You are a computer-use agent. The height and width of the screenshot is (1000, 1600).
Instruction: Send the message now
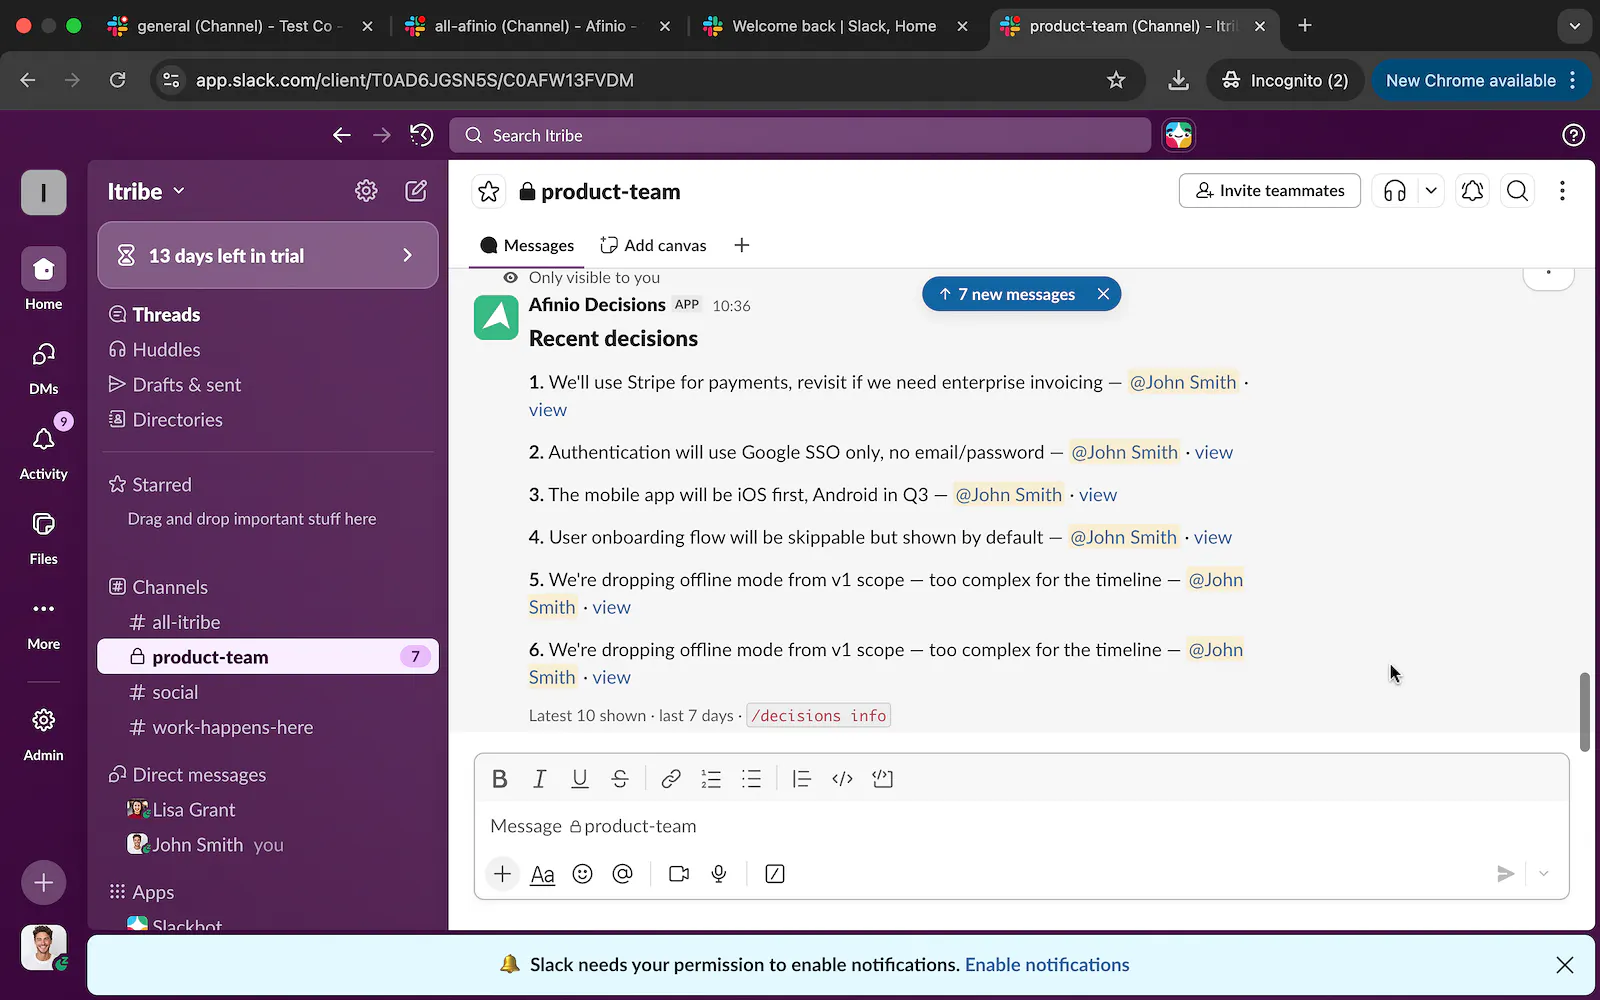tap(1505, 874)
